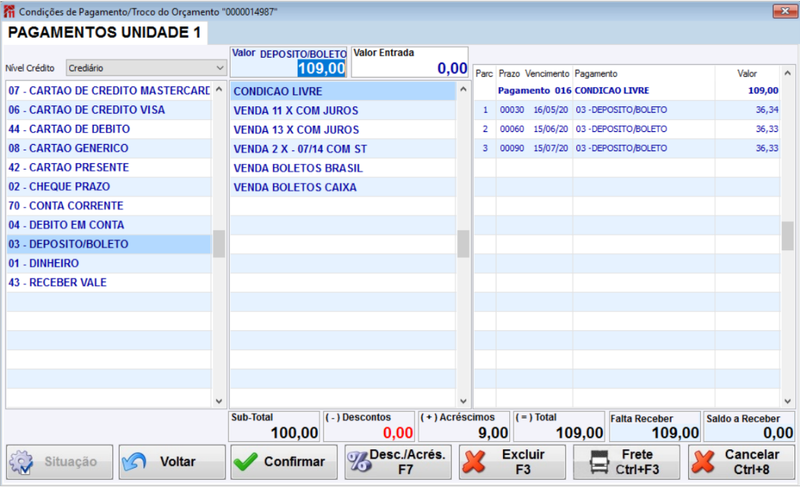Select 02 - CHEQUE PRAZO
This screenshot has width=800, height=487.
click(x=109, y=187)
